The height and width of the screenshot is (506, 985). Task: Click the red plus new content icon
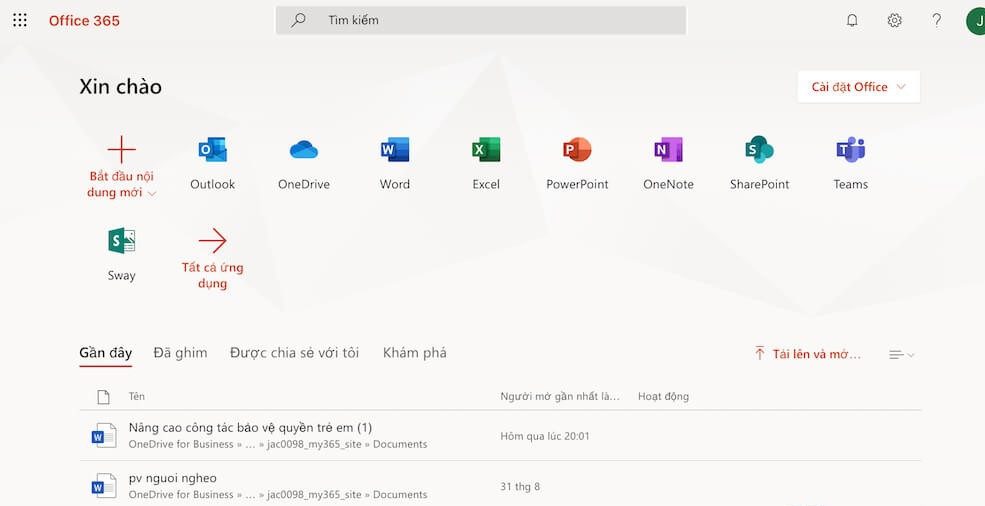pyautogui.click(x=121, y=150)
